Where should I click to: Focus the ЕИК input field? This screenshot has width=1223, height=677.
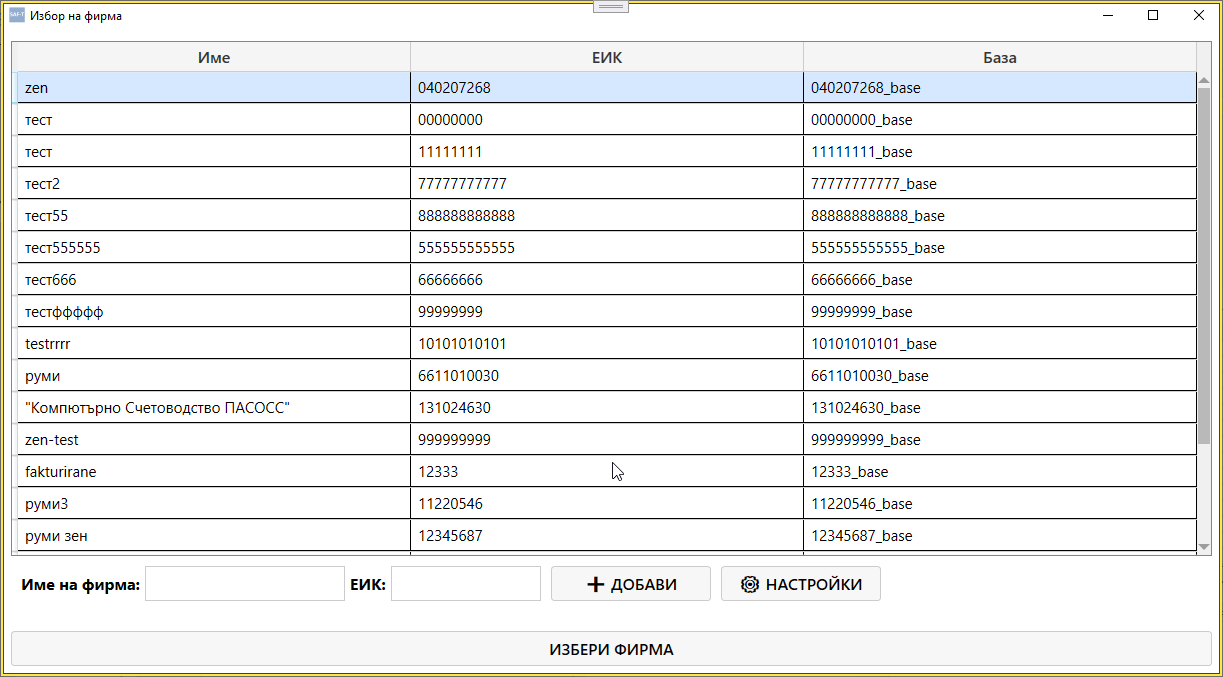(466, 584)
